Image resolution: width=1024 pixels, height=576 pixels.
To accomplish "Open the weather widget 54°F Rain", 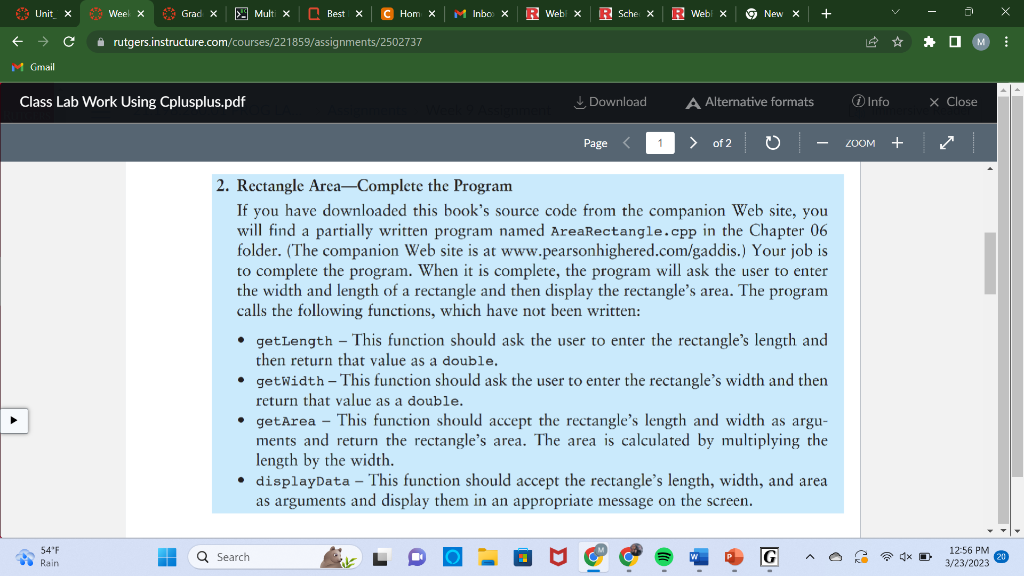I will point(39,557).
